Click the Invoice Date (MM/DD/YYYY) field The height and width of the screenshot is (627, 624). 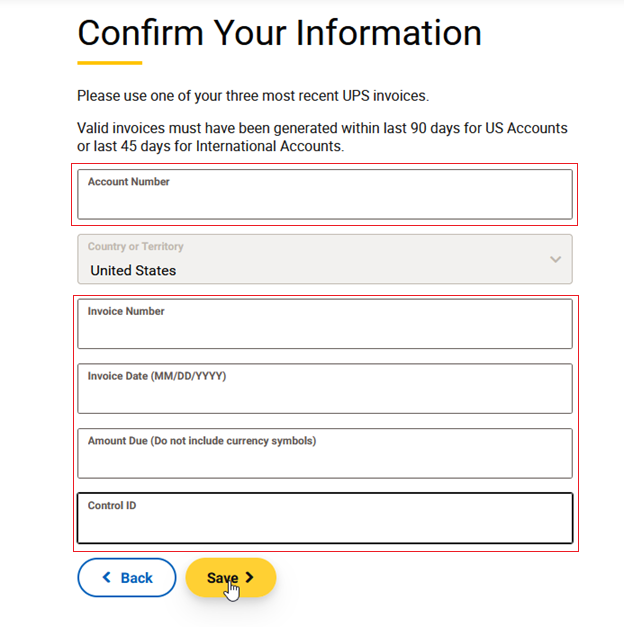(325, 394)
